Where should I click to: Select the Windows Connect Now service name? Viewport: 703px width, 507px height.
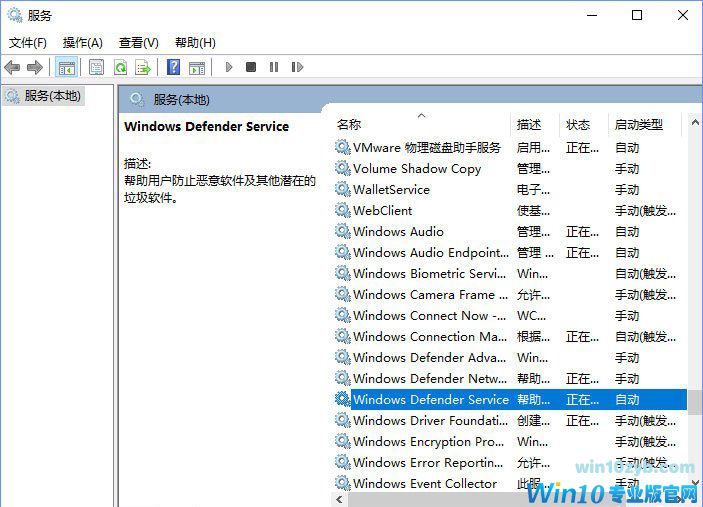430,316
